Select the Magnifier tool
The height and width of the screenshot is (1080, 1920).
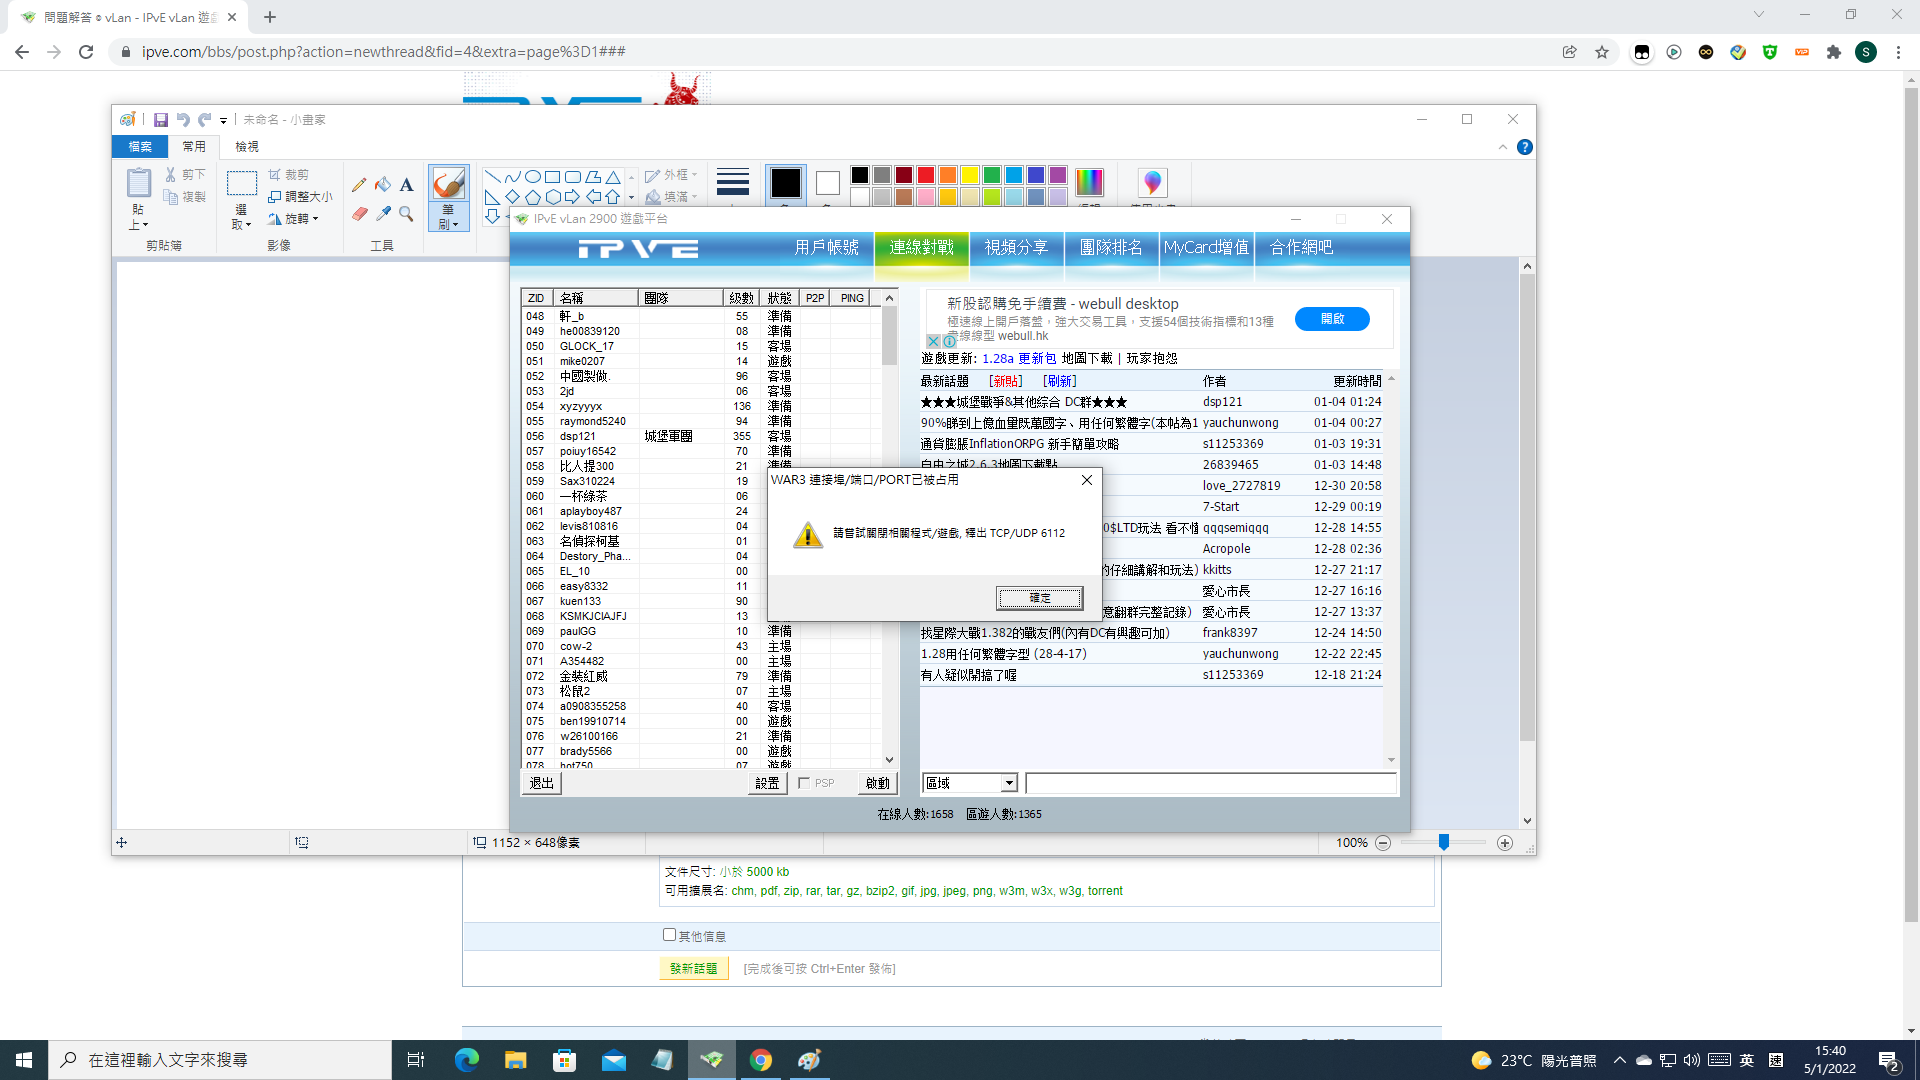point(406,213)
